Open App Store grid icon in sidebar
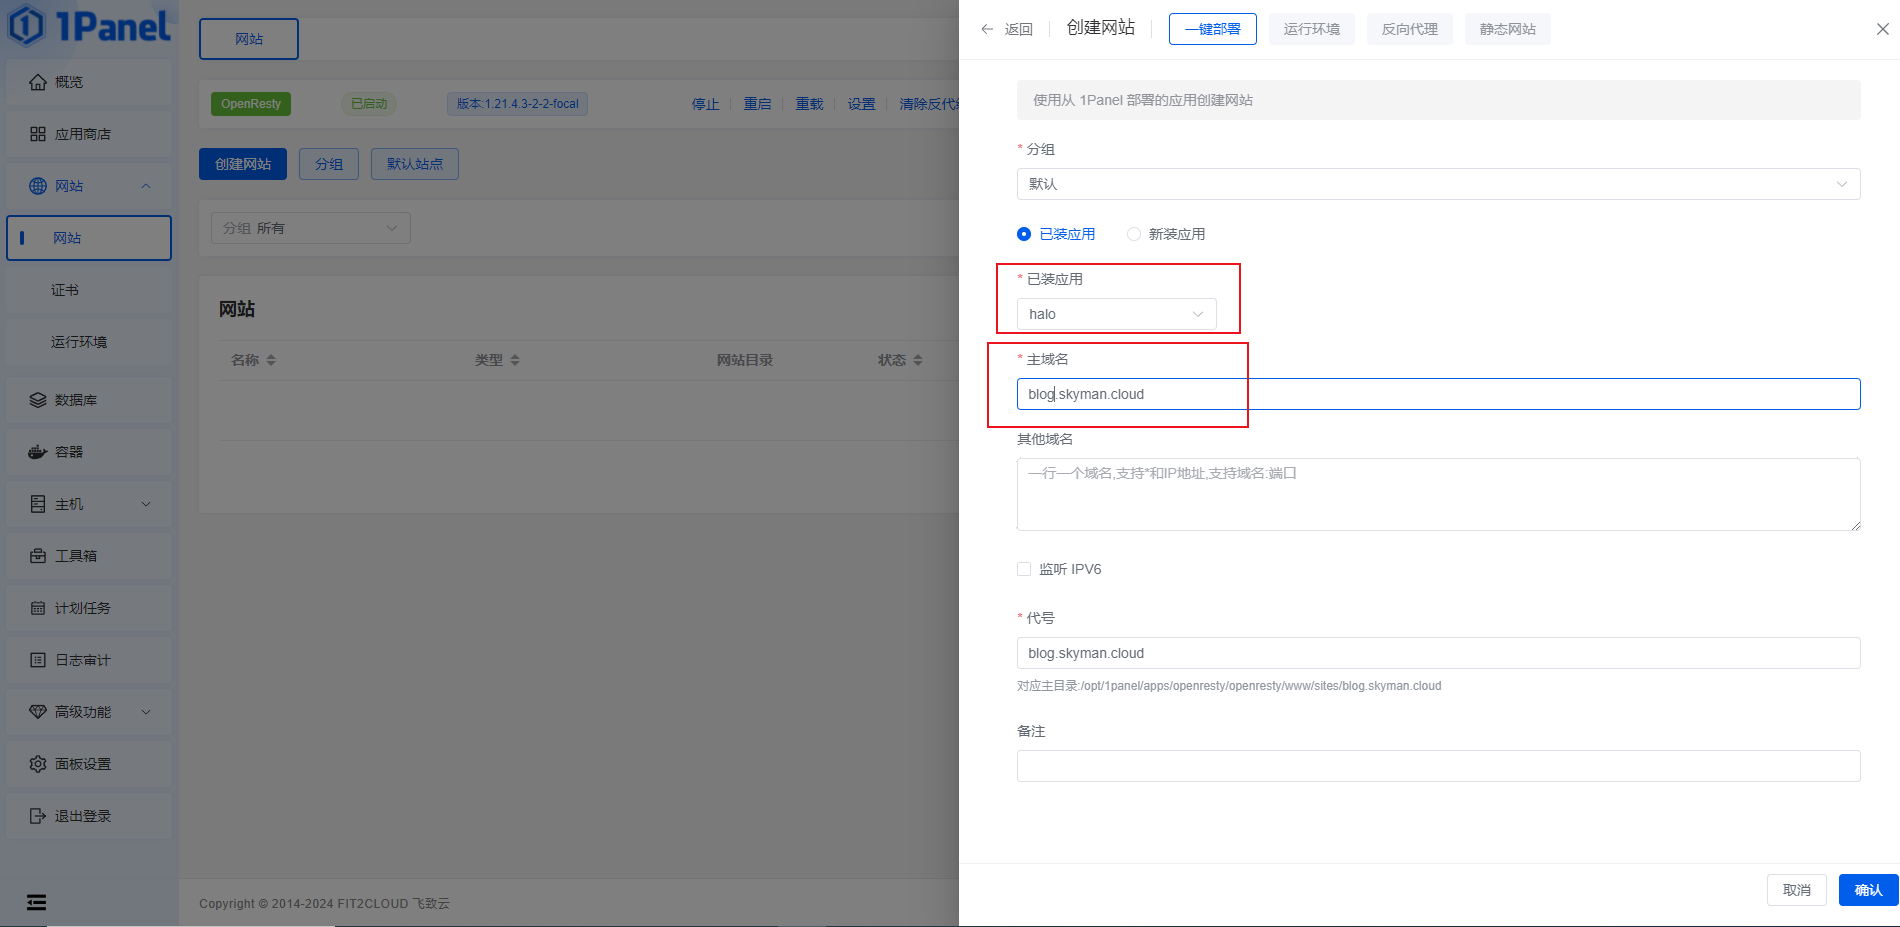Viewport: 1900px width, 927px height. point(38,134)
